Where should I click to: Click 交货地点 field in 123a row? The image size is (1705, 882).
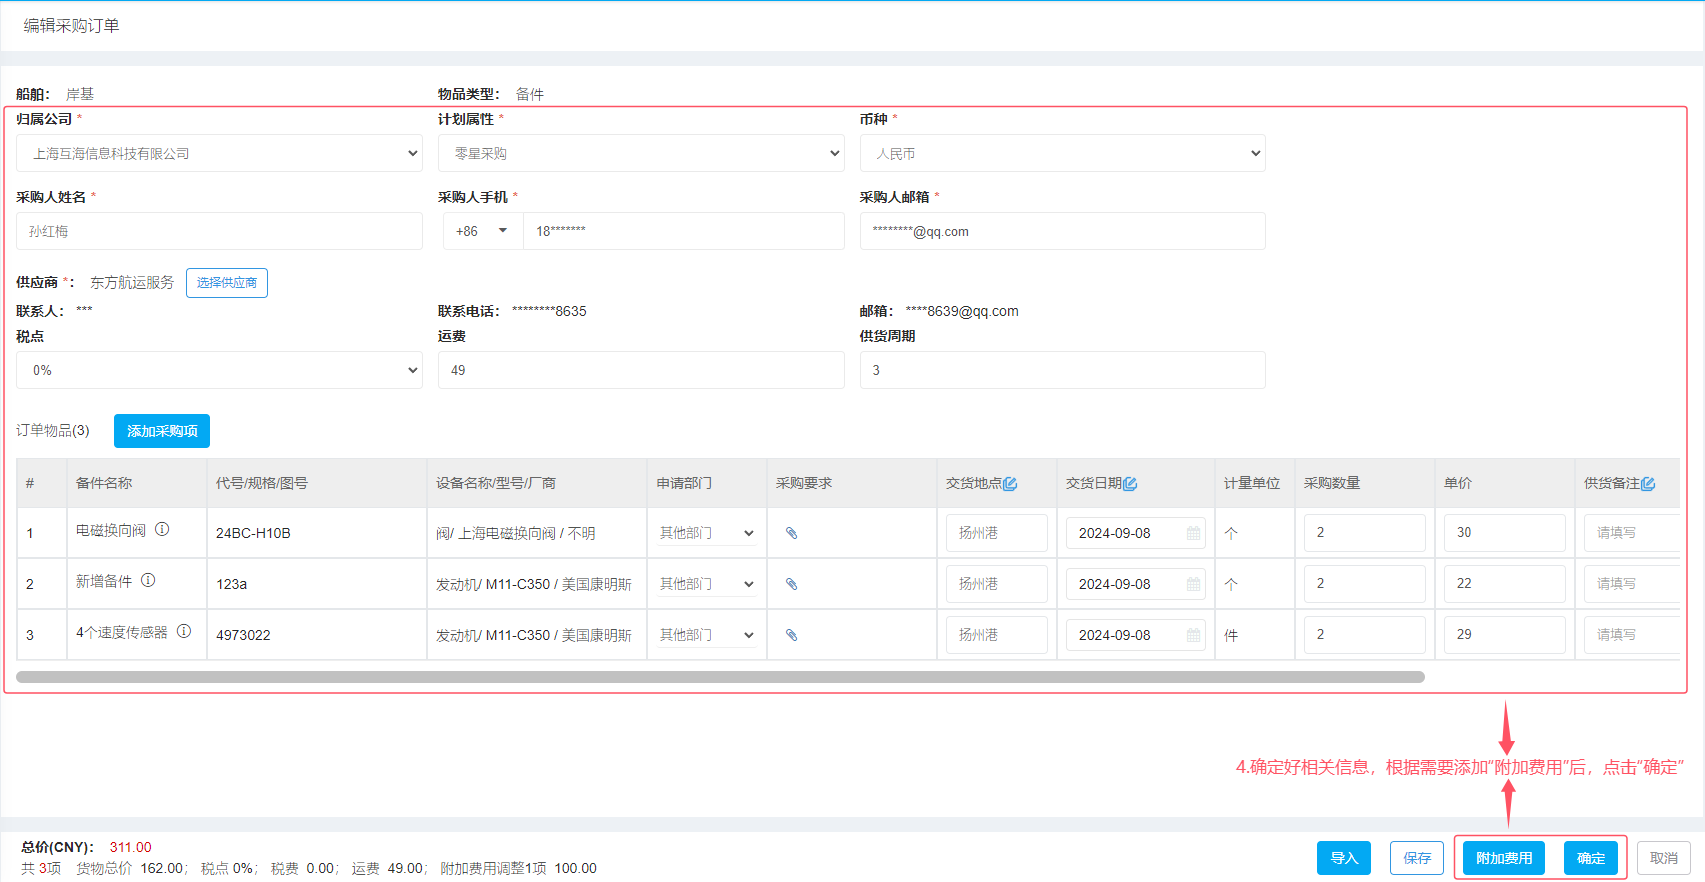point(997,584)
